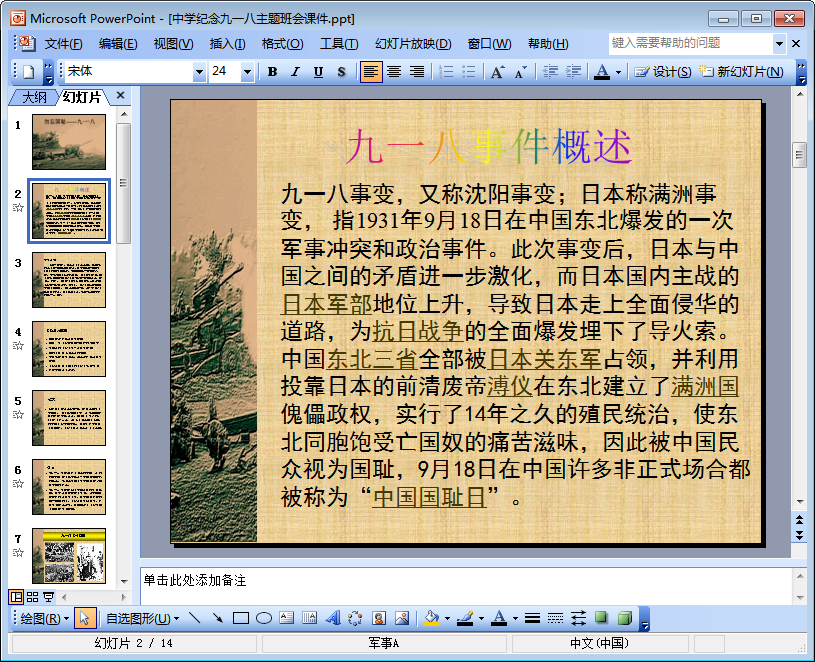Open line color dropdown arrow
815x662 pixels.
tap(481, 618)
